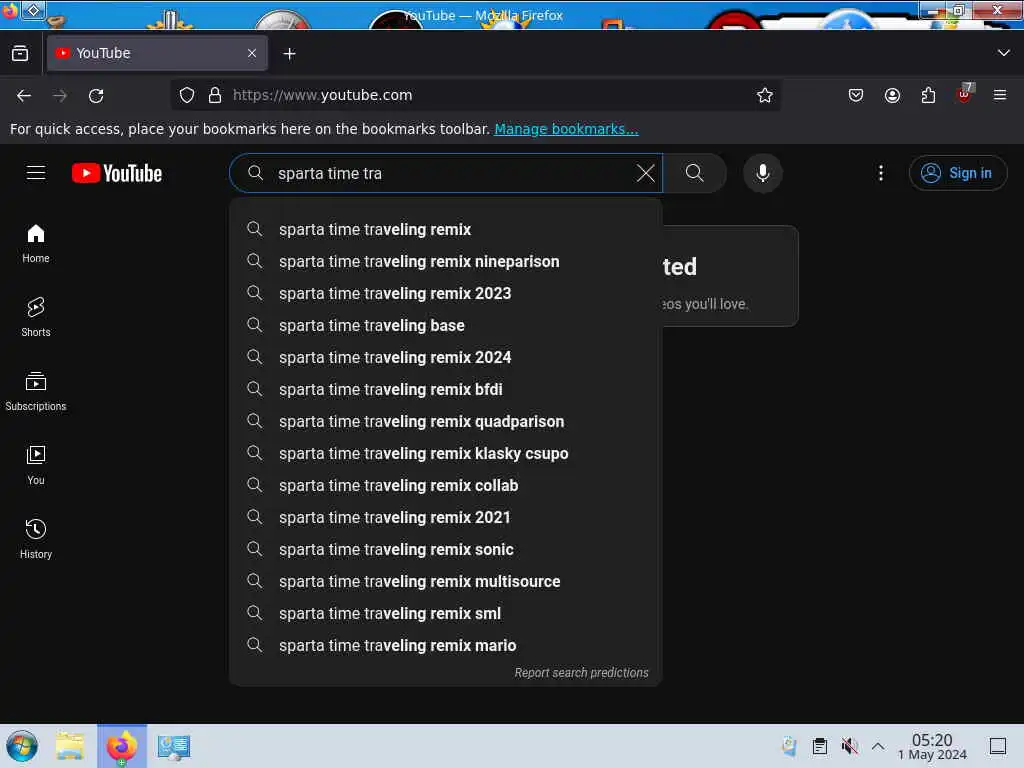Open History from the sidebar
This screenshot has height=768, width=1024.
[x=36, y=539]
